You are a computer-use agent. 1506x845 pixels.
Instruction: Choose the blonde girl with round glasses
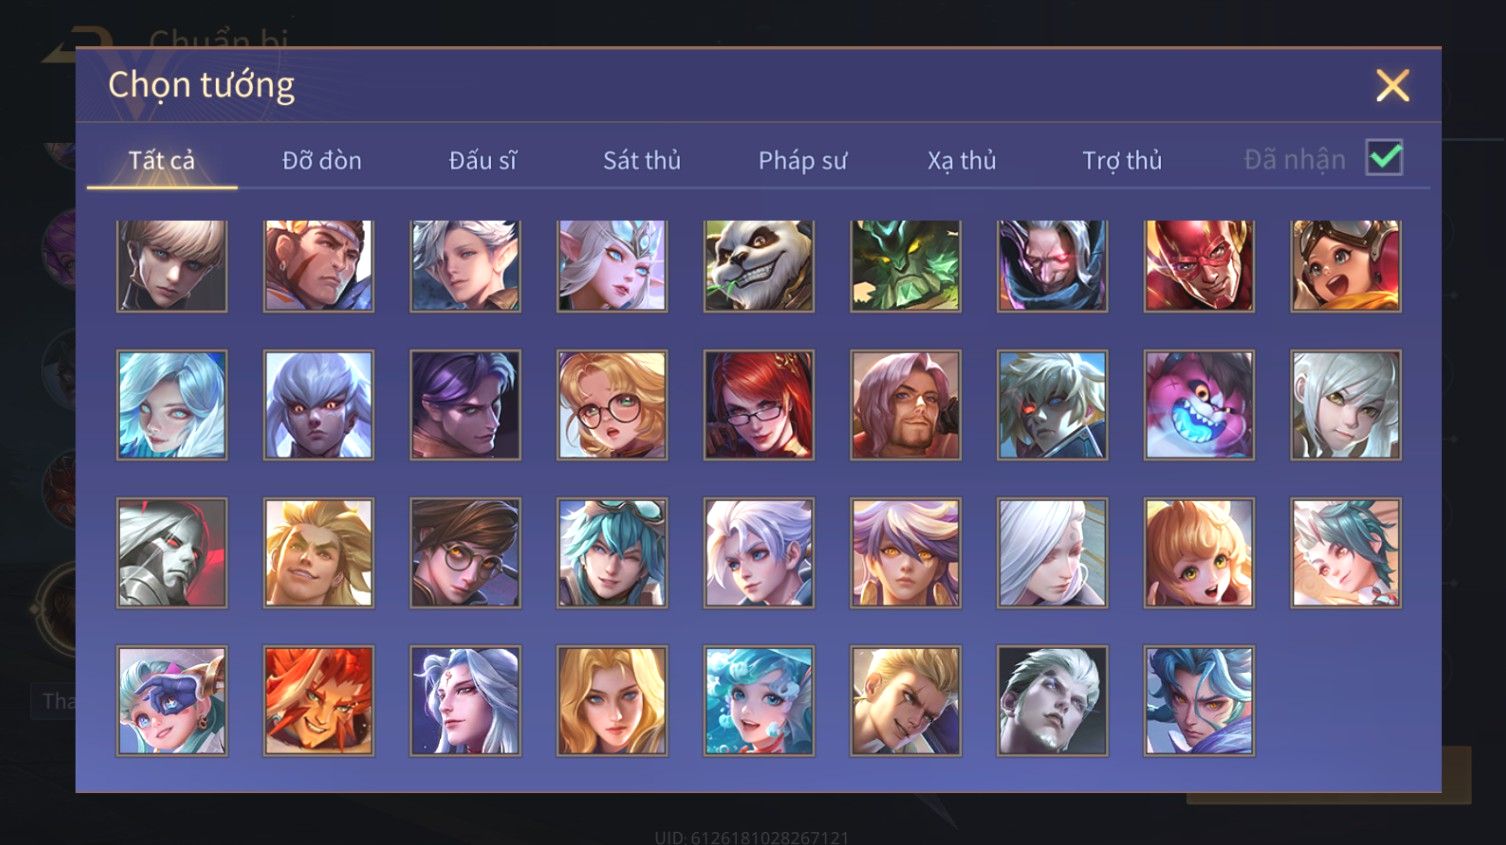coord(612,405)
